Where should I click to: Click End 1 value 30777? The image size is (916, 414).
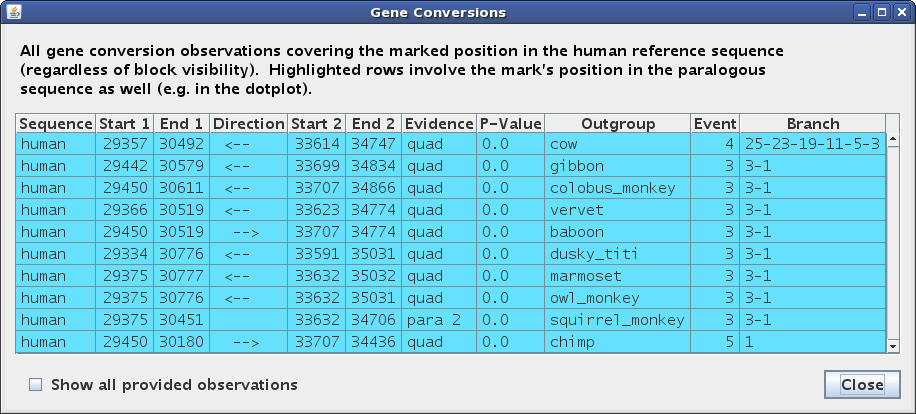[181, 276]
